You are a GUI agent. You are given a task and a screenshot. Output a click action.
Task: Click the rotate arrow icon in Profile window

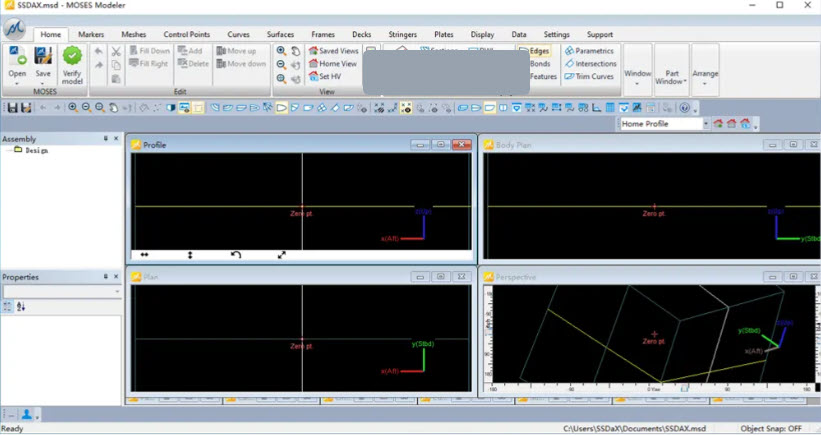[x=236, y=255]
